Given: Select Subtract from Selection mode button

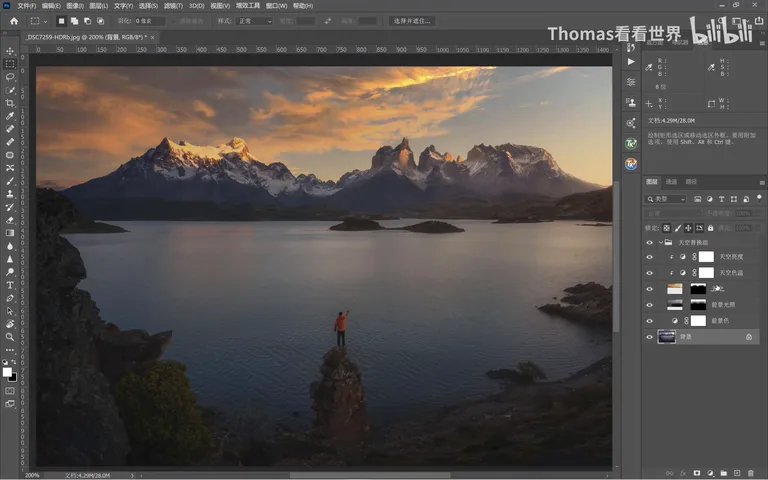Looking at the screenshot, I should click(x=87, y=21).
